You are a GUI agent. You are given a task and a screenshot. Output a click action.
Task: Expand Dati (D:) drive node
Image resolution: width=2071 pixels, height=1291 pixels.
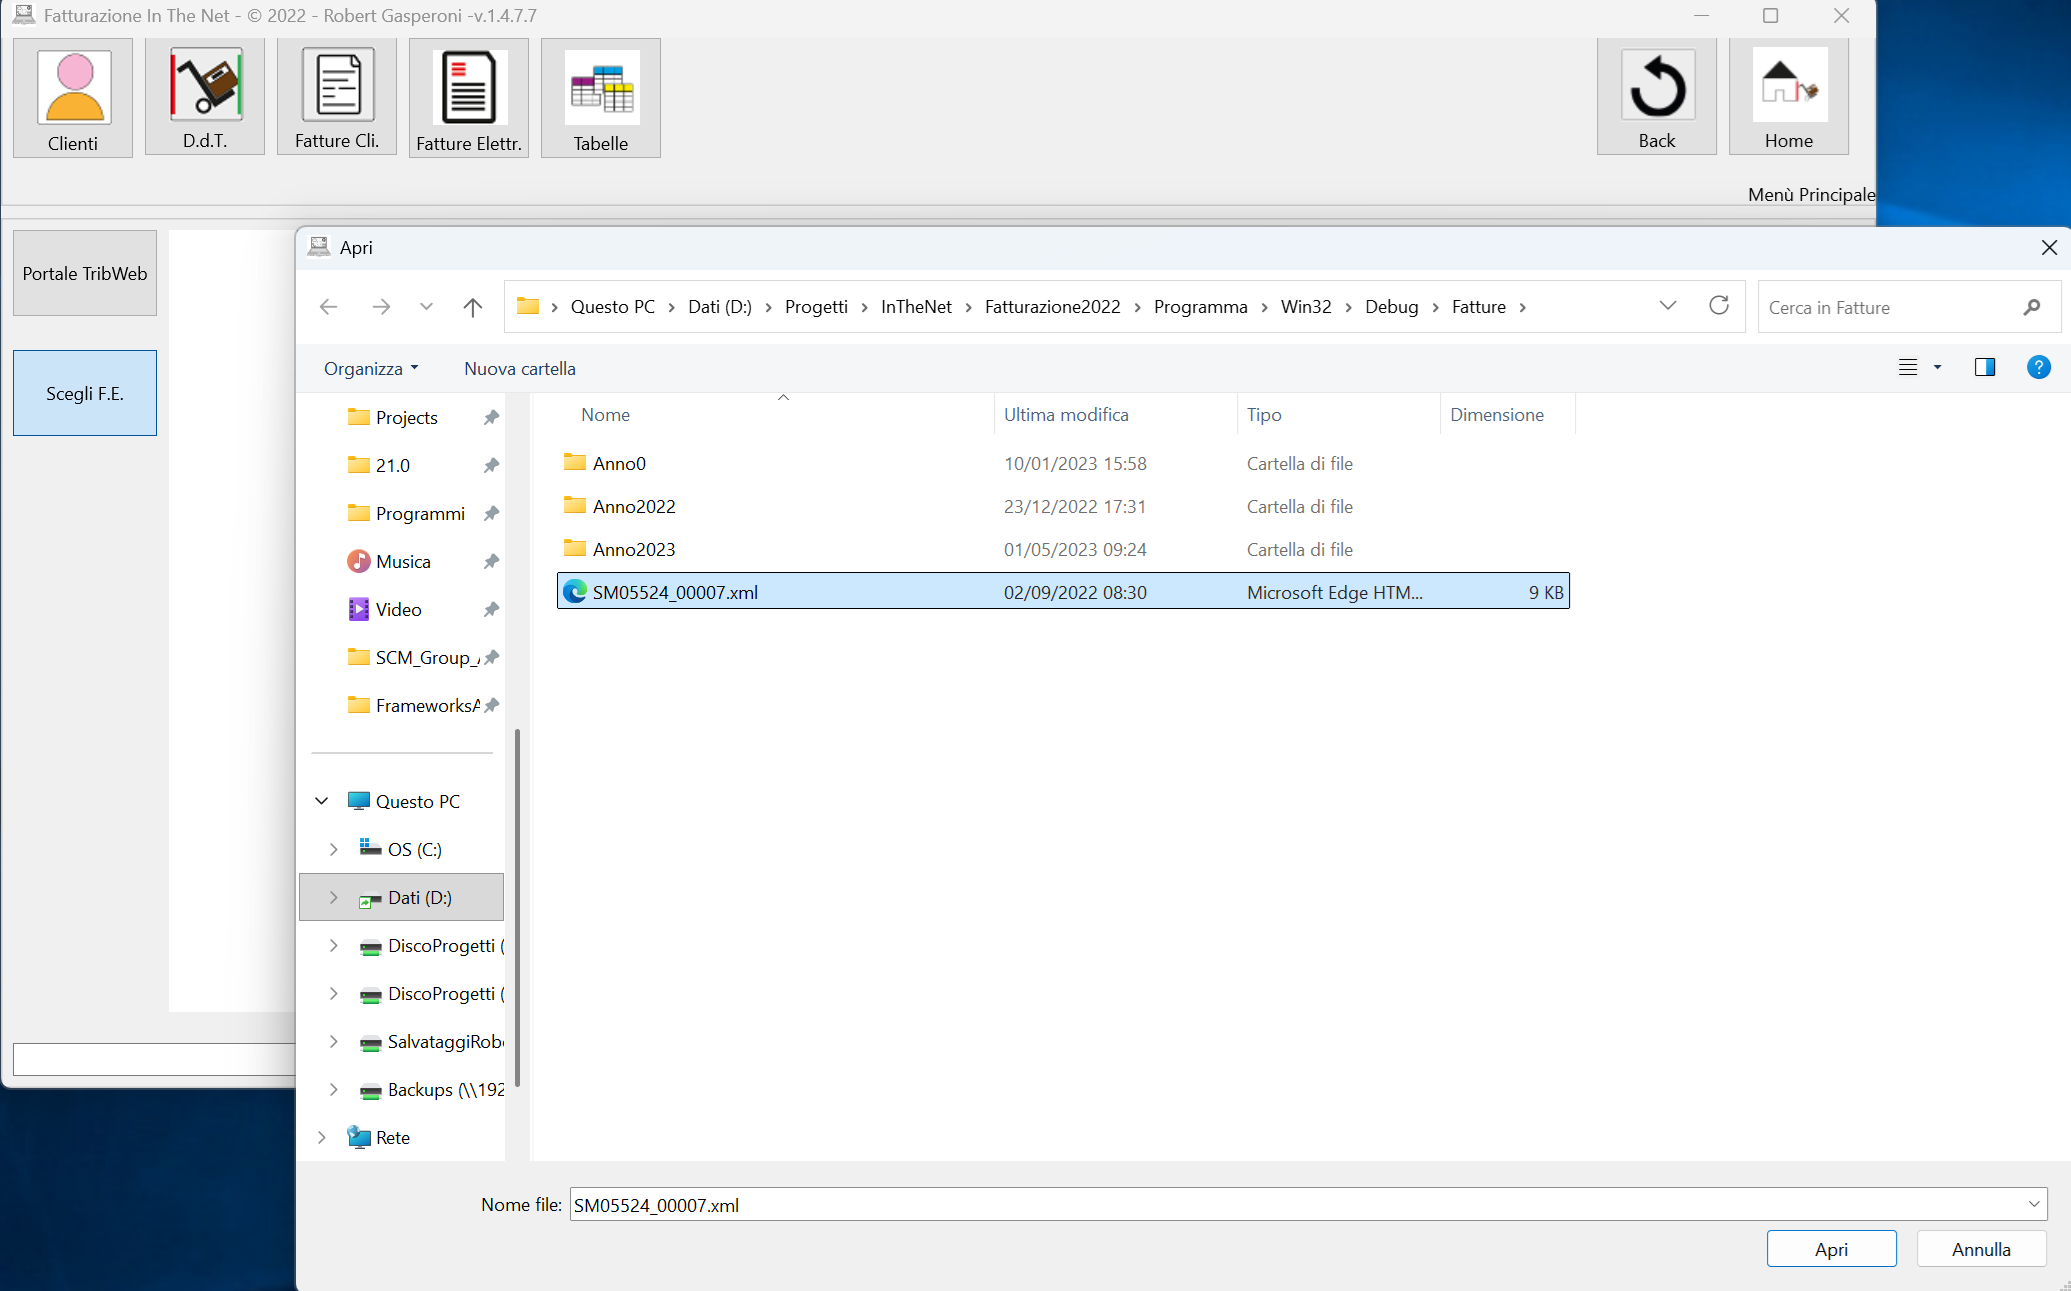point(334,897)
